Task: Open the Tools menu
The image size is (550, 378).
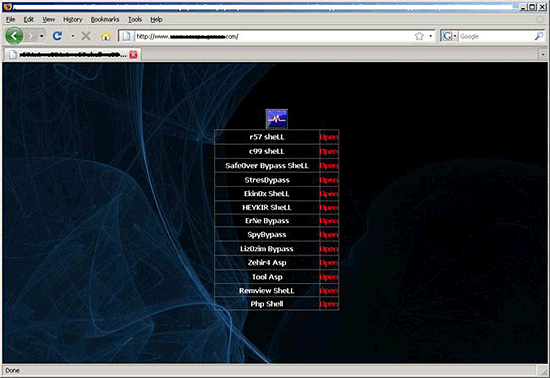Action: tap(135, 19)
